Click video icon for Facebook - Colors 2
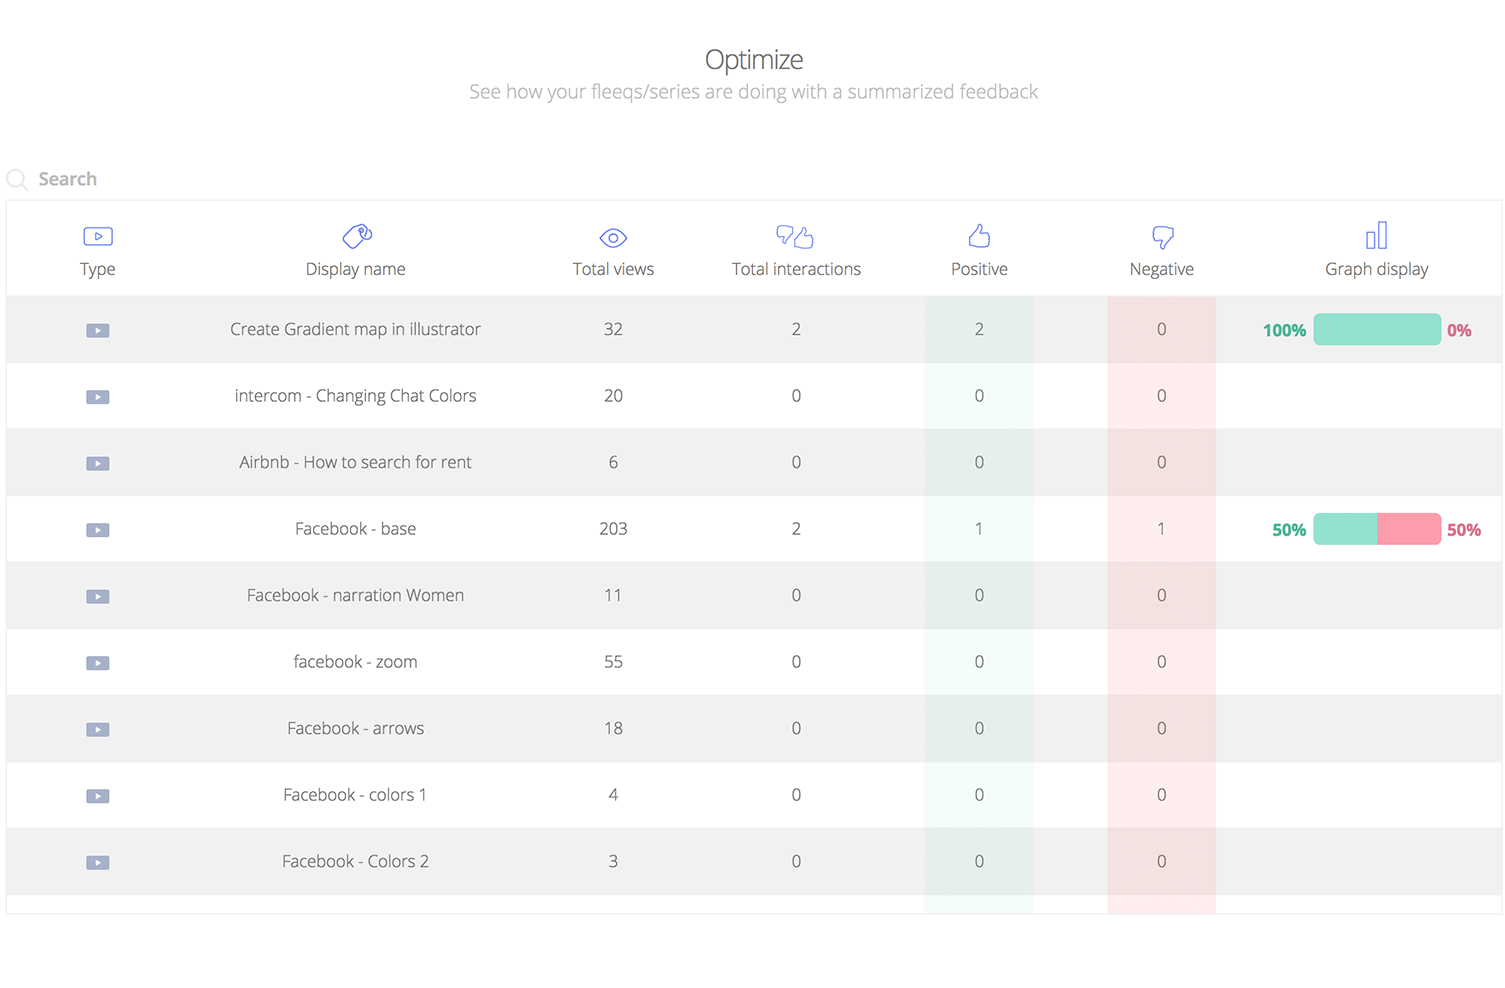 coord(98,862)
